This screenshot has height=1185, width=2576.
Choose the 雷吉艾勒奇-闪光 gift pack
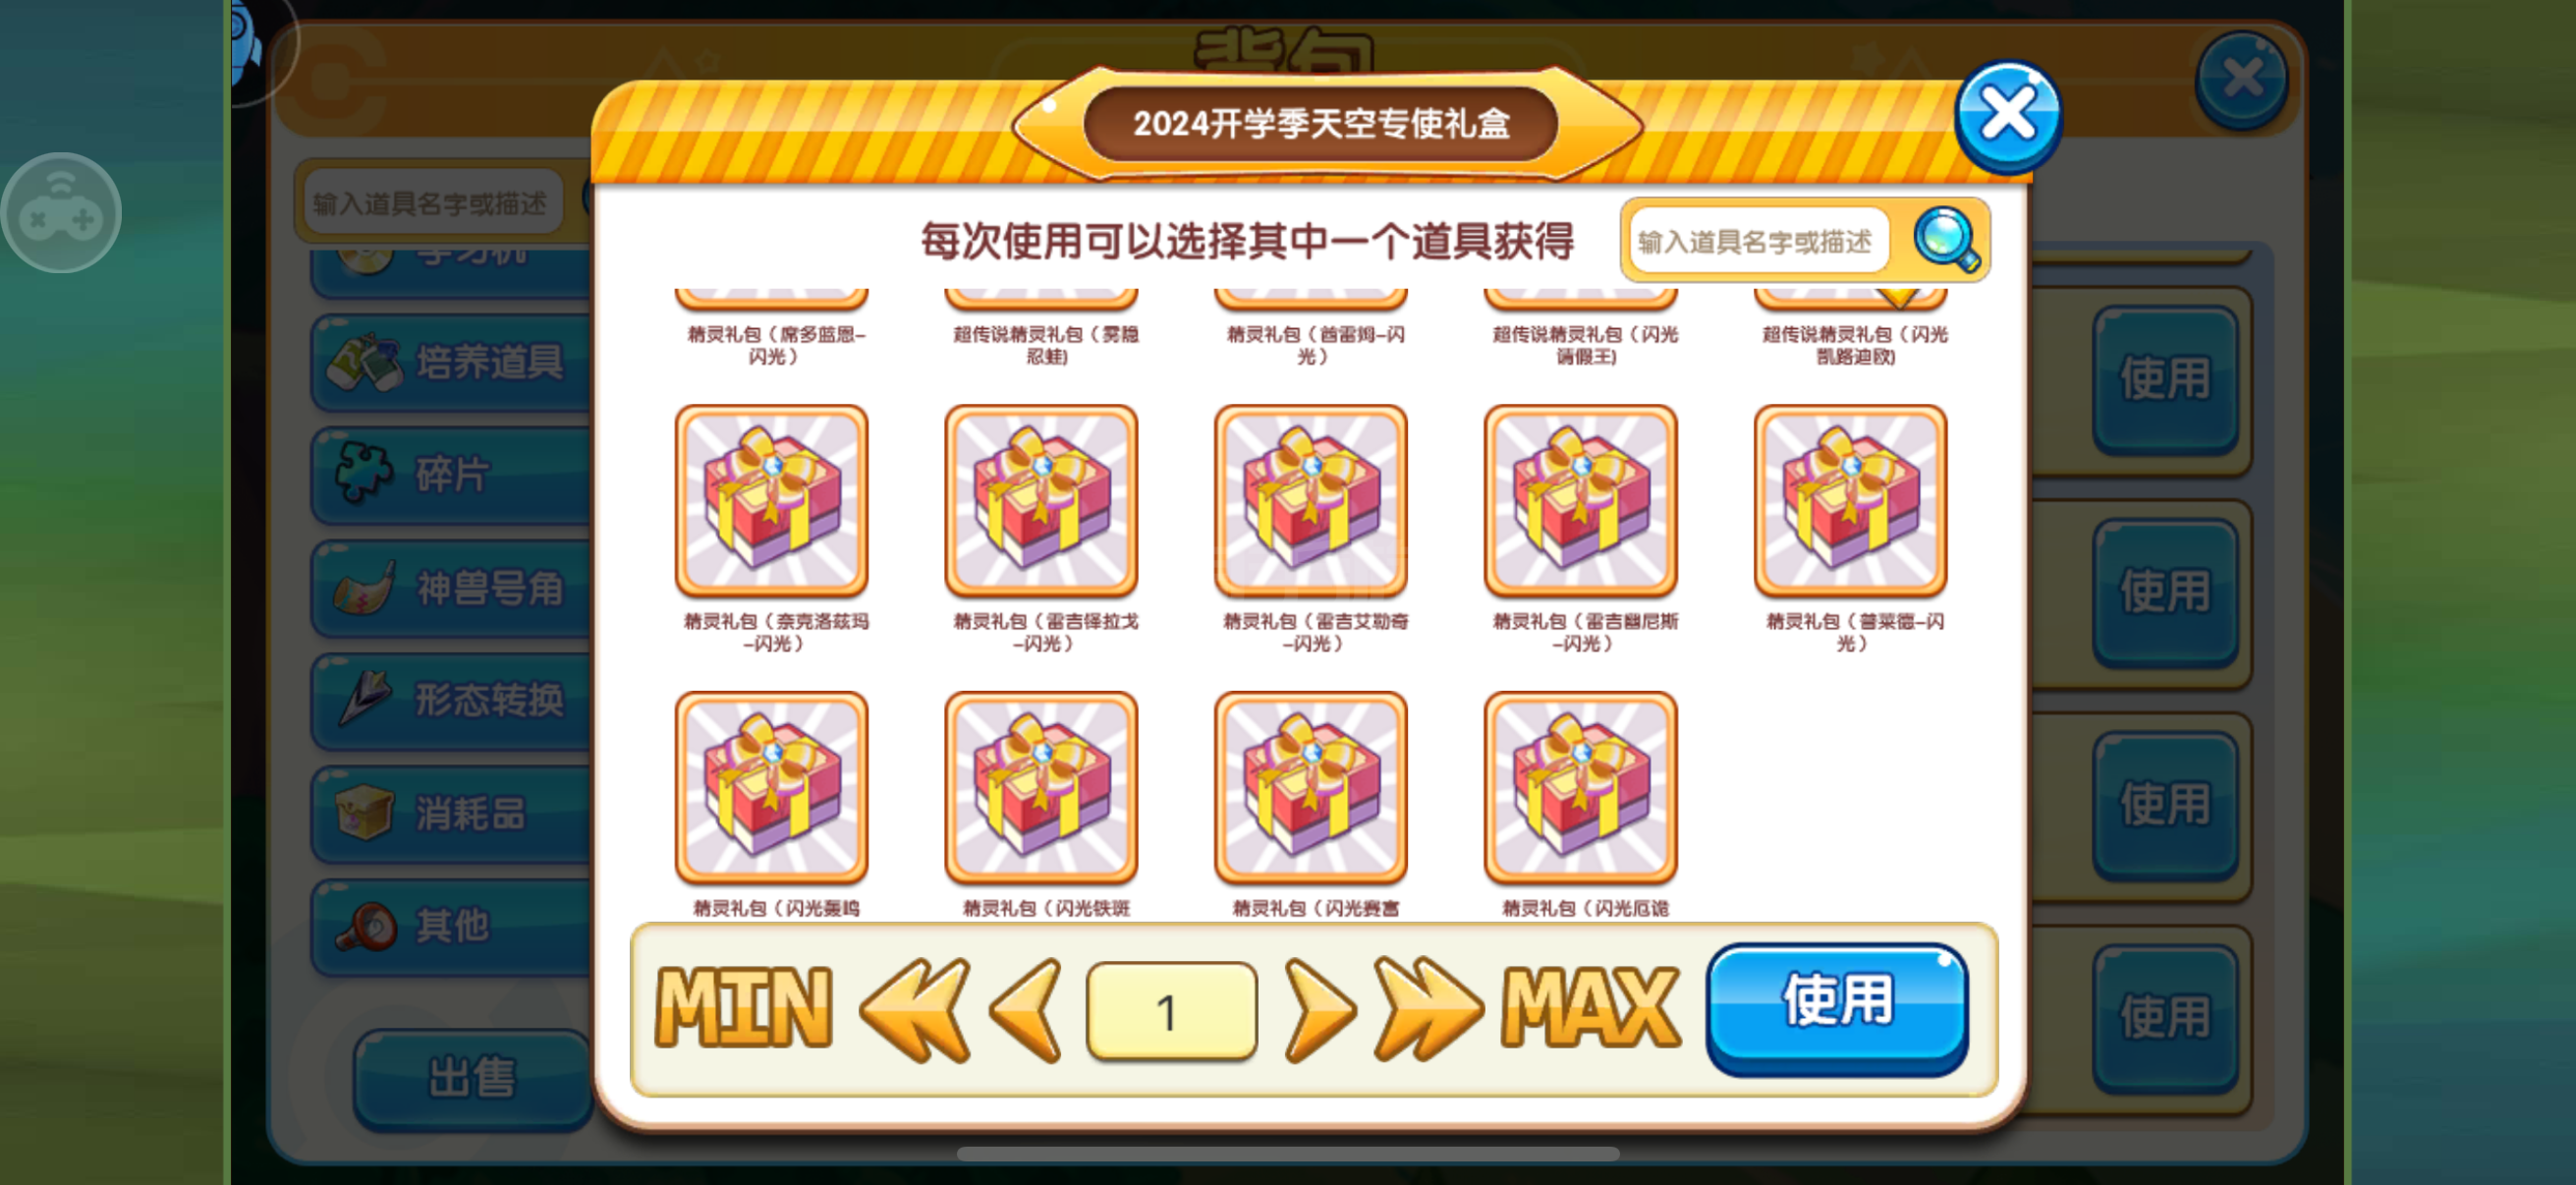coord(1311,500)
